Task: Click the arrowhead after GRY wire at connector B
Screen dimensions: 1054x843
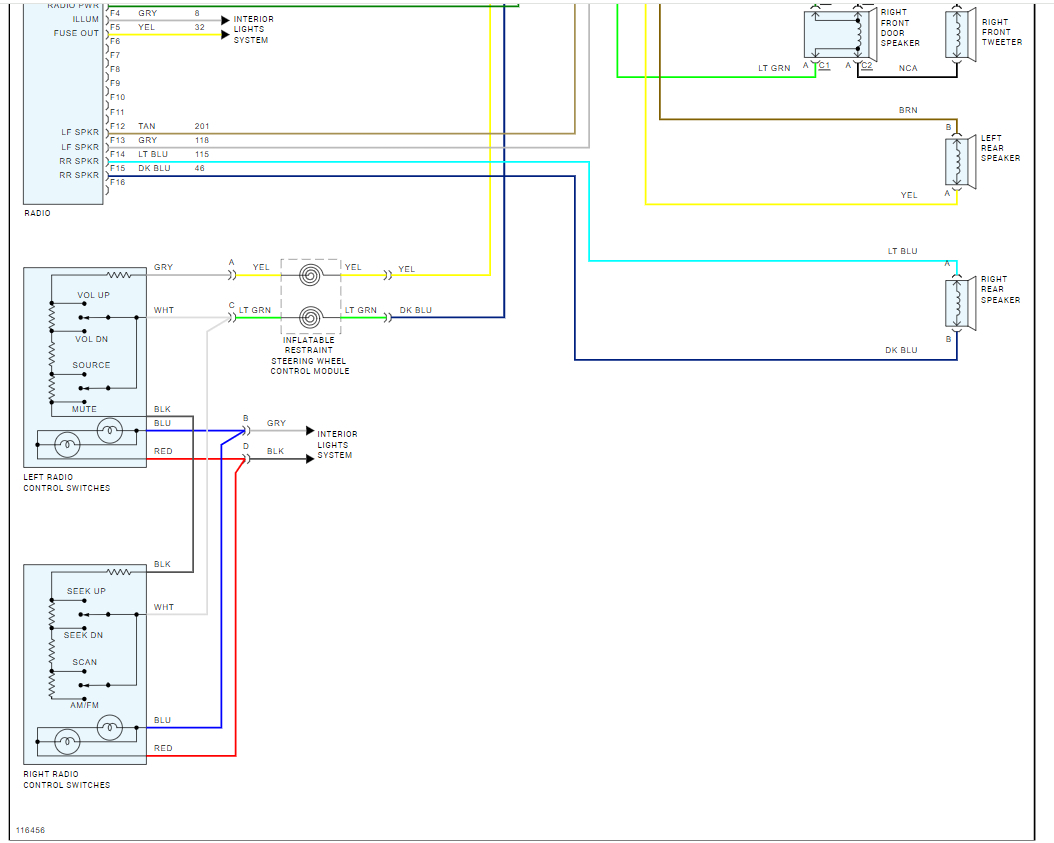Action: tap(310, 430)
